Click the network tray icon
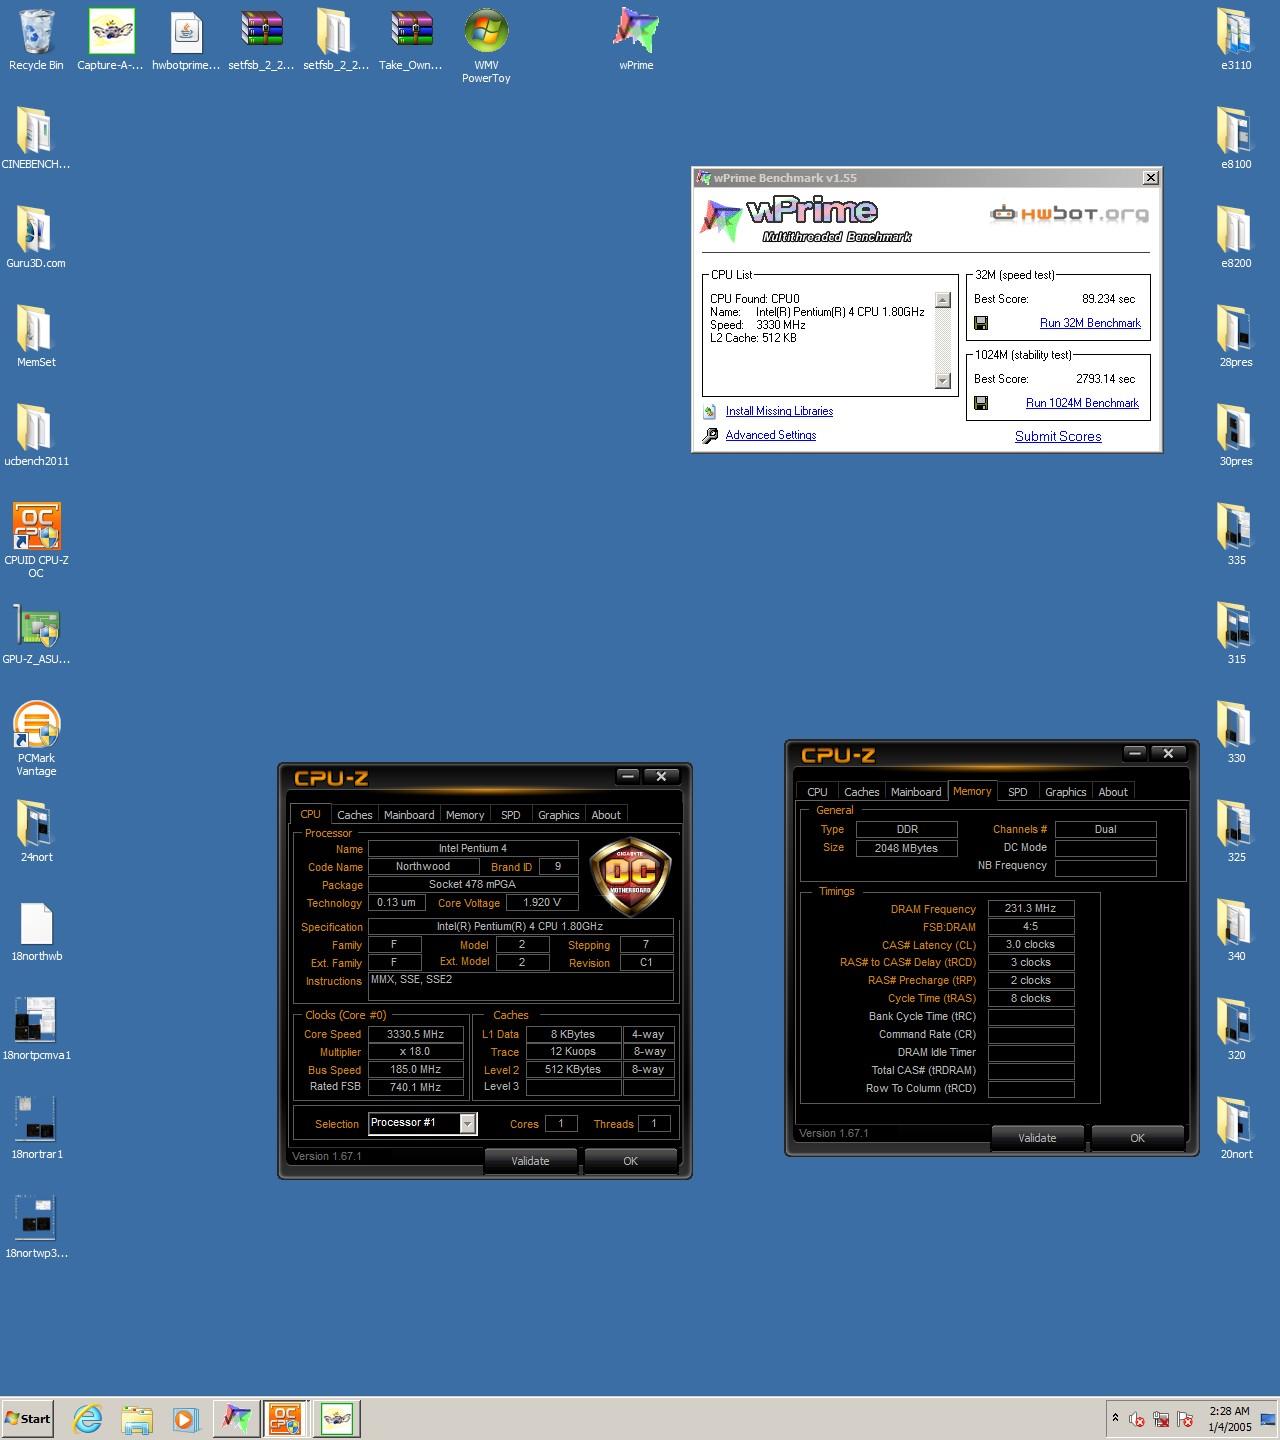 point(1161,1419)
